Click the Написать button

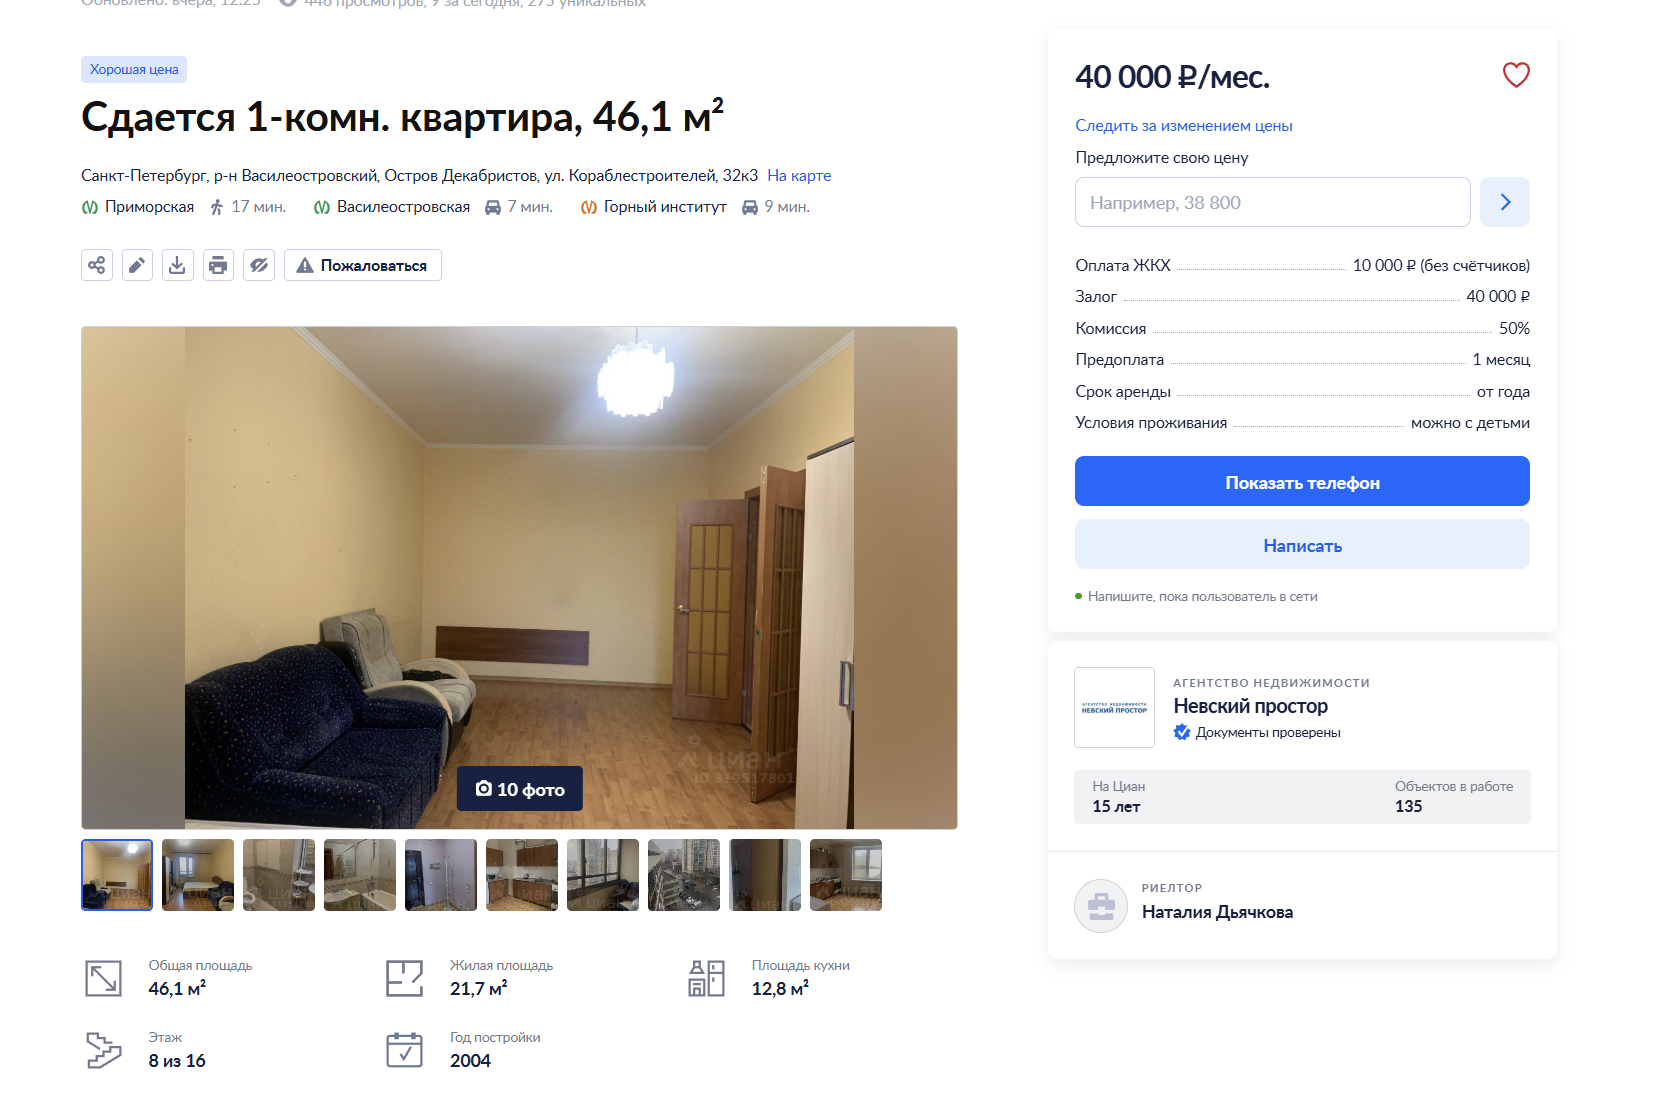[1302, 544]
